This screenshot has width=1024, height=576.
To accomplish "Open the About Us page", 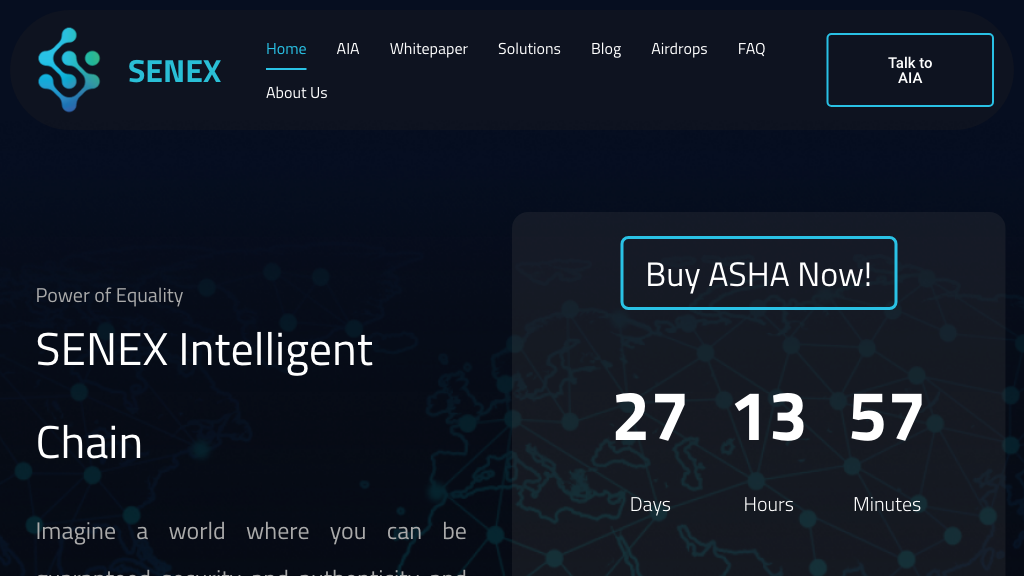I will click(x=296, y=92).
